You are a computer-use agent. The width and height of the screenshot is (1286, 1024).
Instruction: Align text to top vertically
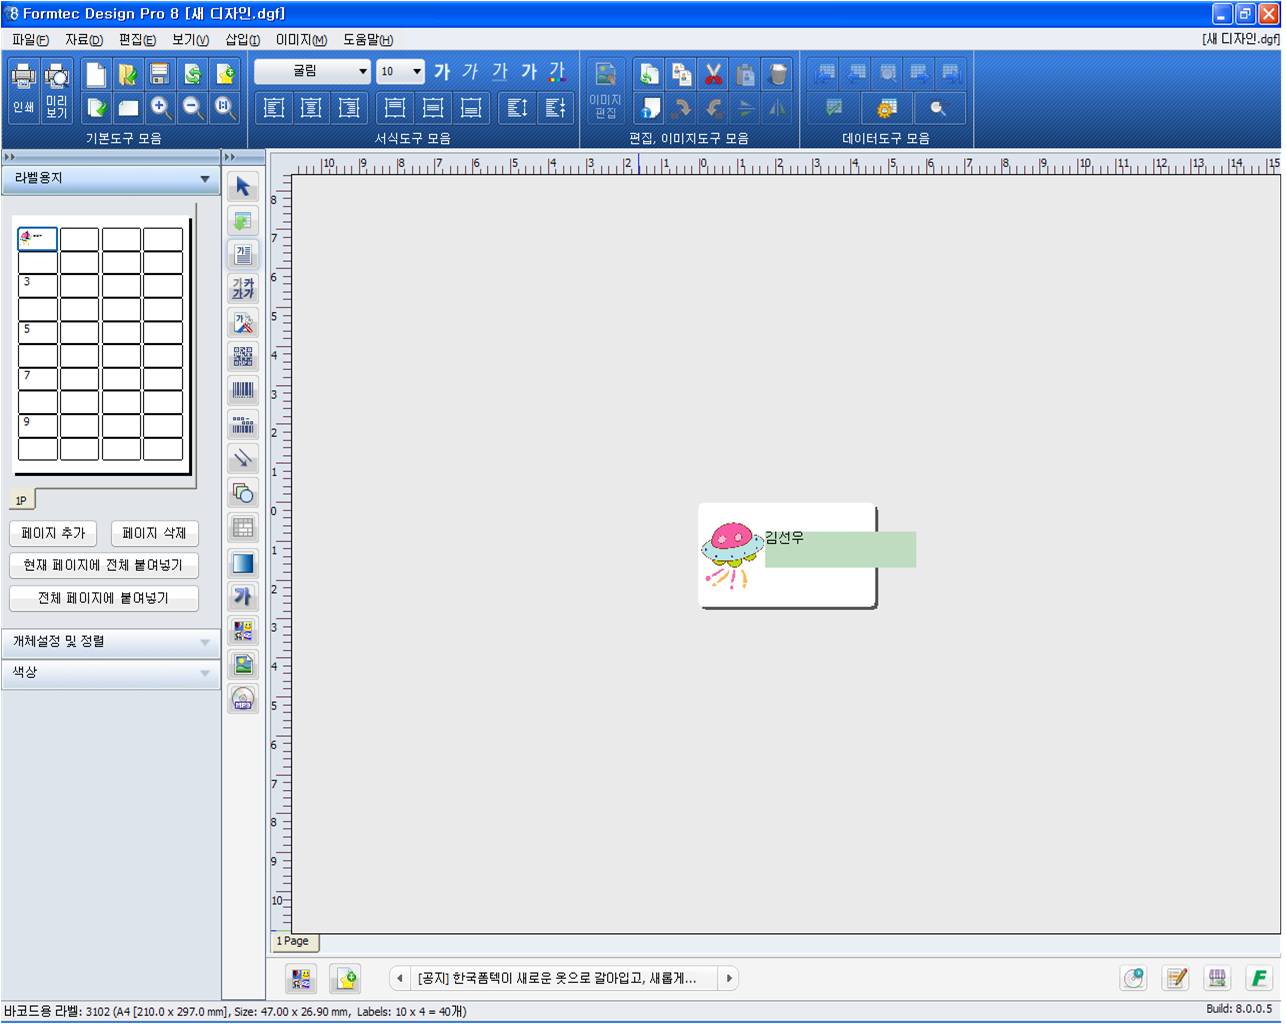(395, 107)
